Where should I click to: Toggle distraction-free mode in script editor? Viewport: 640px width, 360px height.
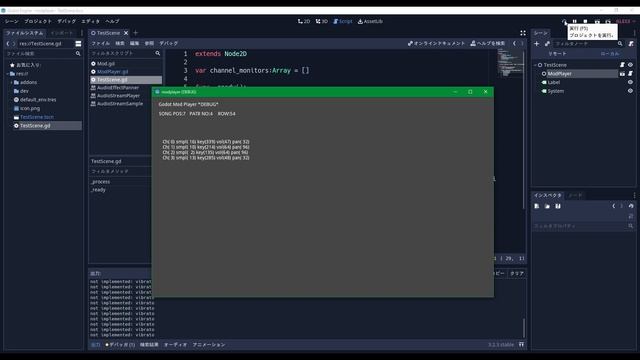click(x=523, y=33)
